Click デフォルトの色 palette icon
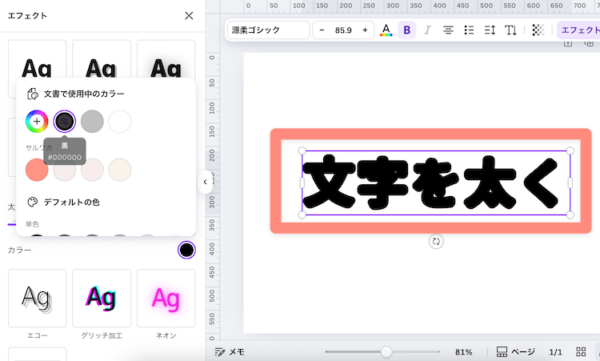 pos(33,202)
